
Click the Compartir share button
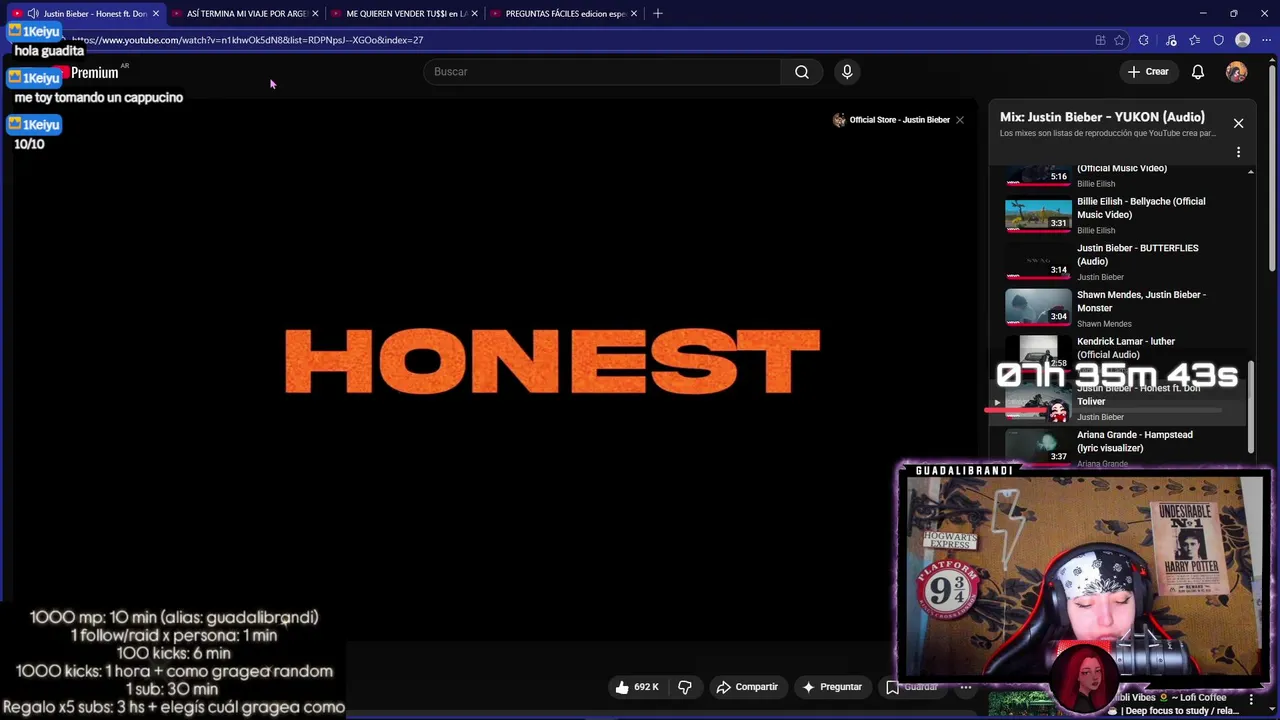coord(747,687)
